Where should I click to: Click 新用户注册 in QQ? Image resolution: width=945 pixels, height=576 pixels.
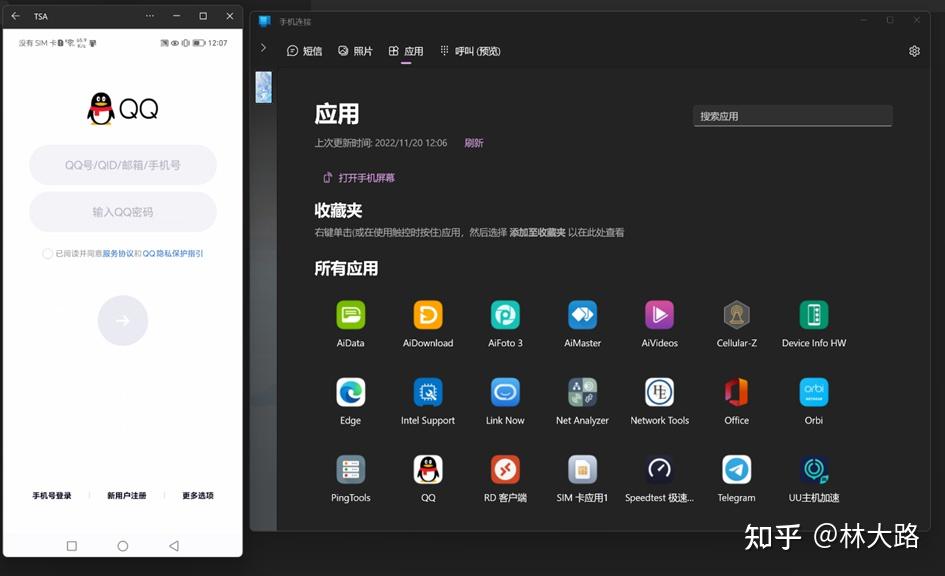(x=127, y=495)
